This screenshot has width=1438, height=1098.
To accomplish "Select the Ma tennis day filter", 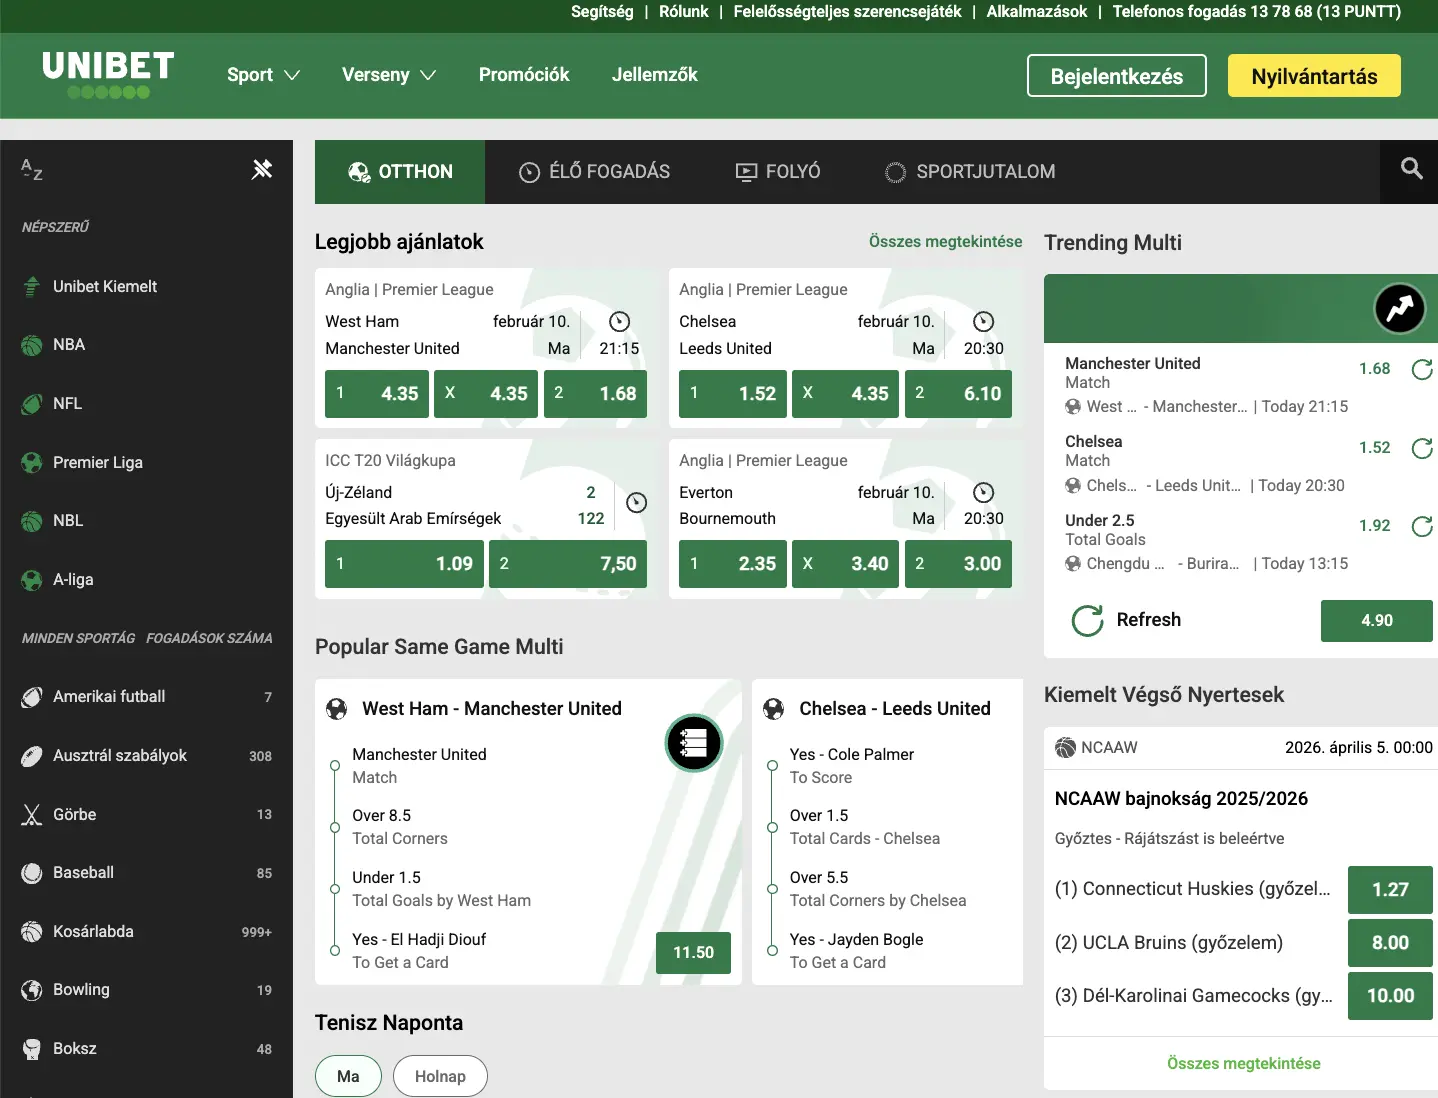I will click(348, 1076).
